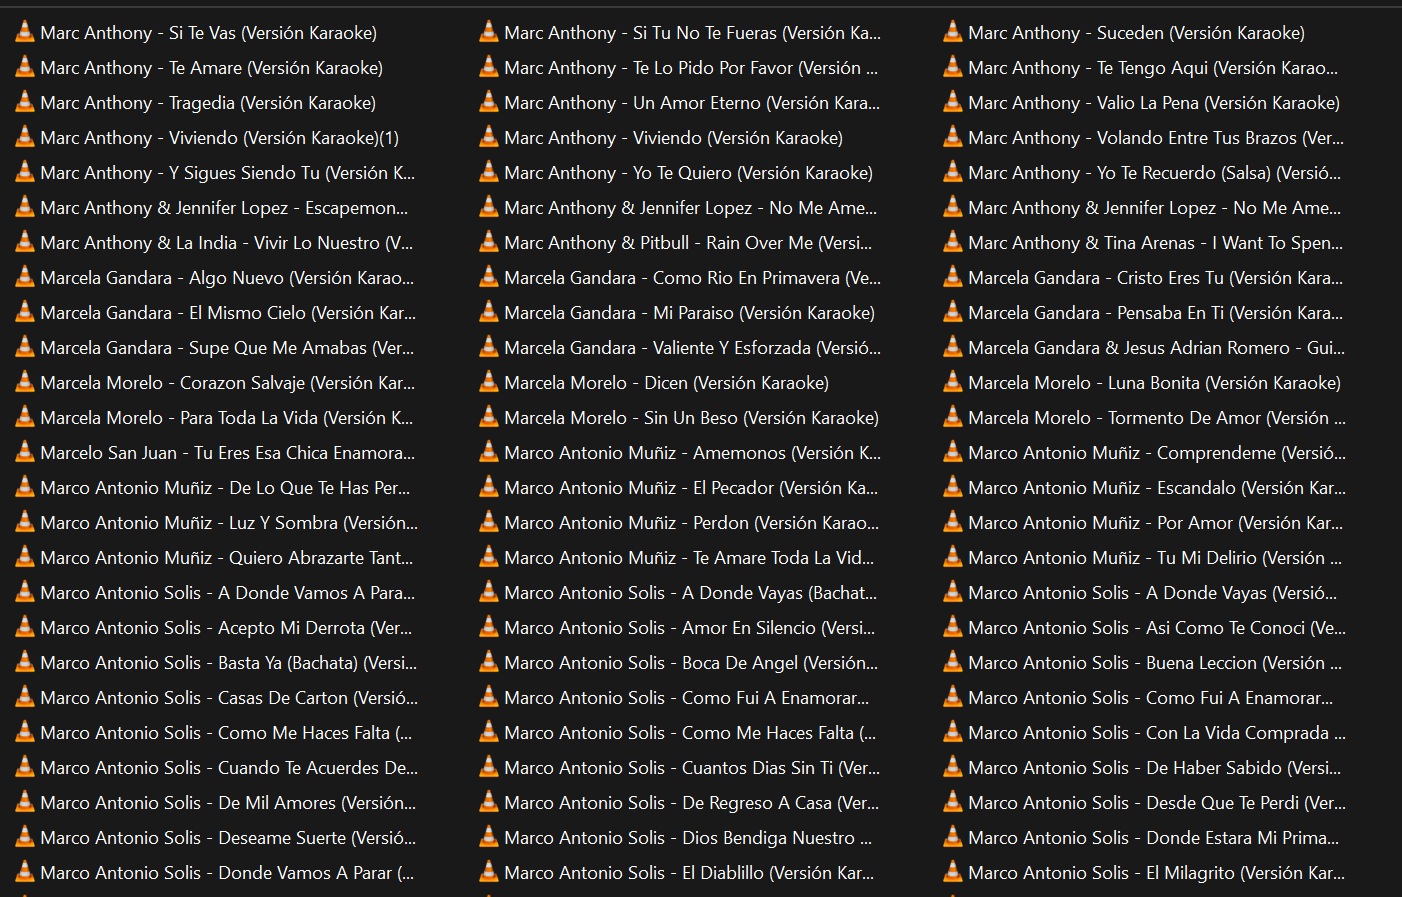Select Marc Anthony - Si Te Vas karaoke file
The image size is (1402, 897).
208,33
